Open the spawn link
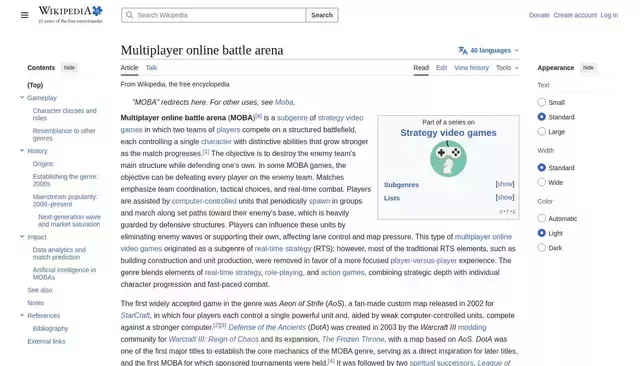This screenshot has height=366, width=640. 319,201
